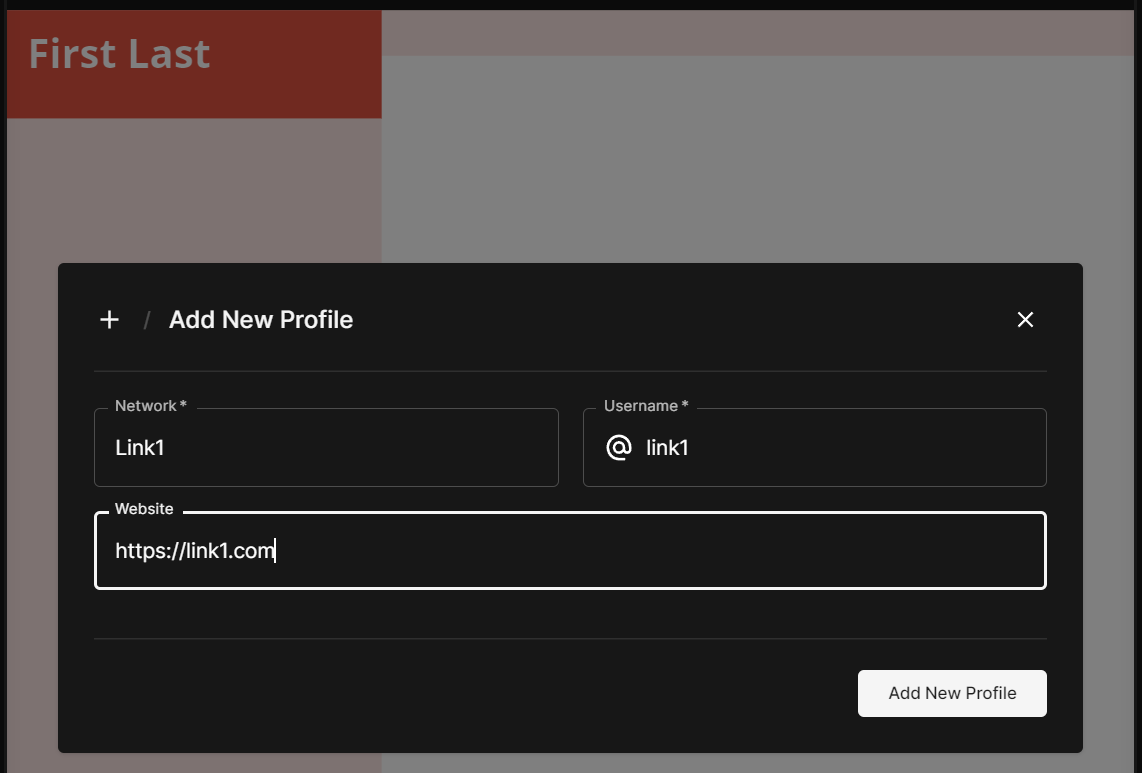The height and width of the screenshot is (773, 1142).
Task: Click the Username label above its field
Action: tap(644, 406)
